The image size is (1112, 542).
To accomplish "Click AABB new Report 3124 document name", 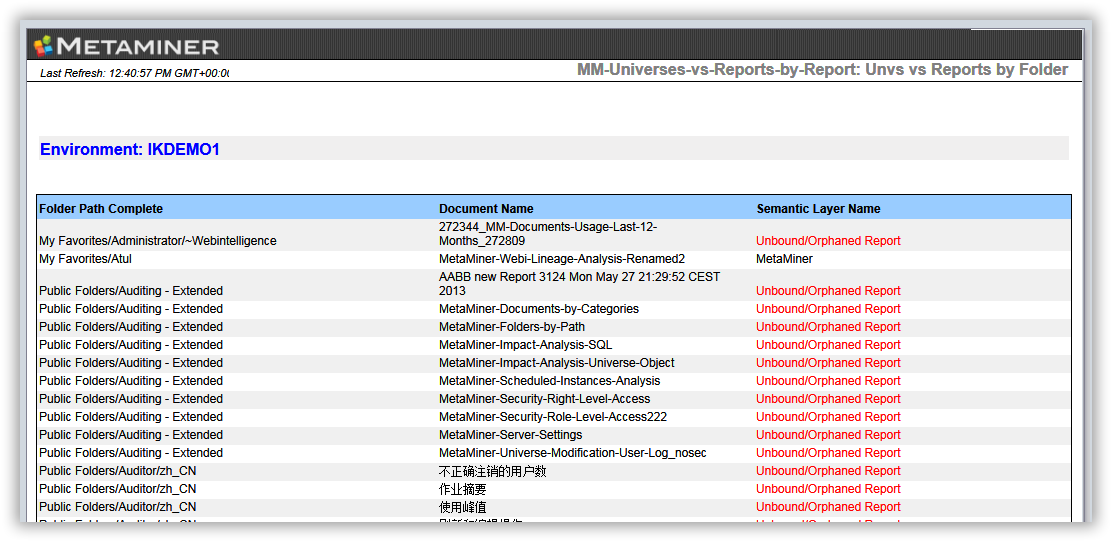I will [579, 284].
